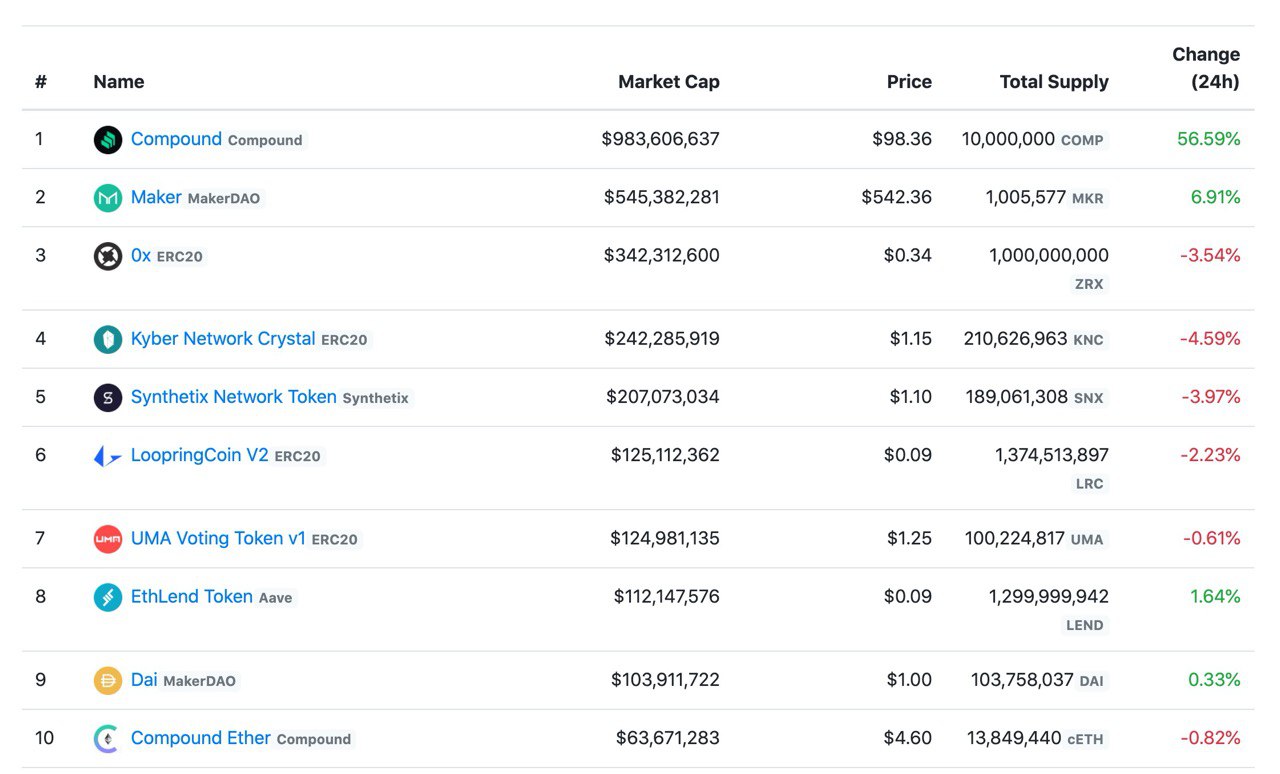The image size is (1280, 774).
Task: Click the 1.64% change value
Action: (1215, 596)
